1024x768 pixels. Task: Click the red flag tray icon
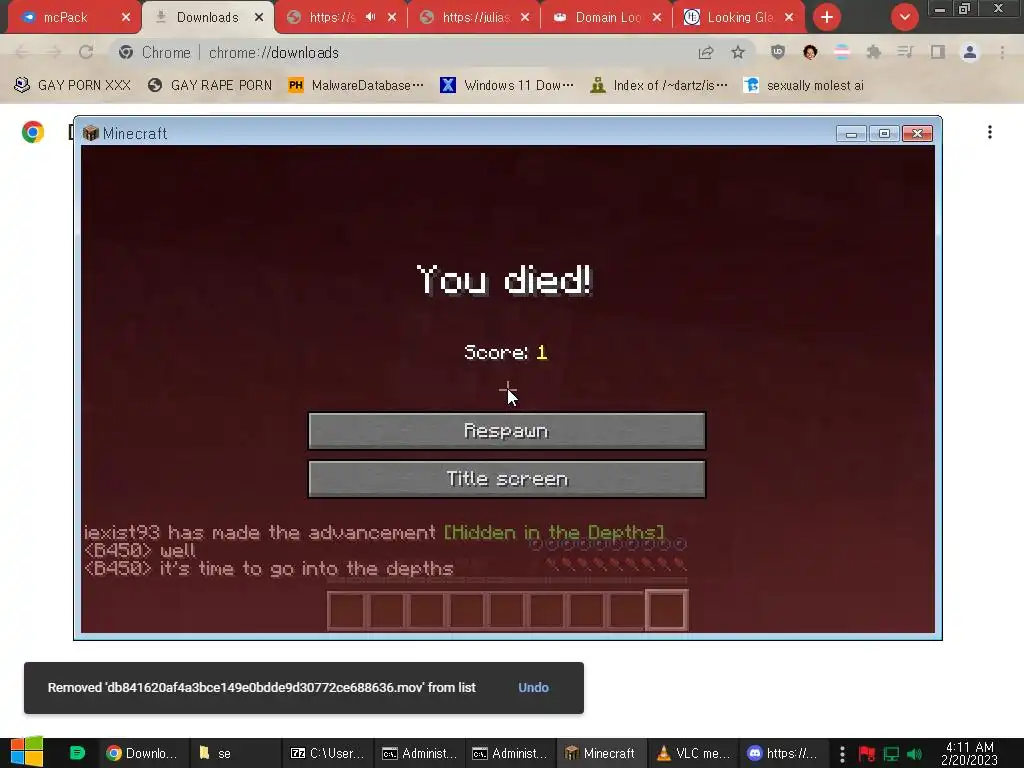pos(867,754)
